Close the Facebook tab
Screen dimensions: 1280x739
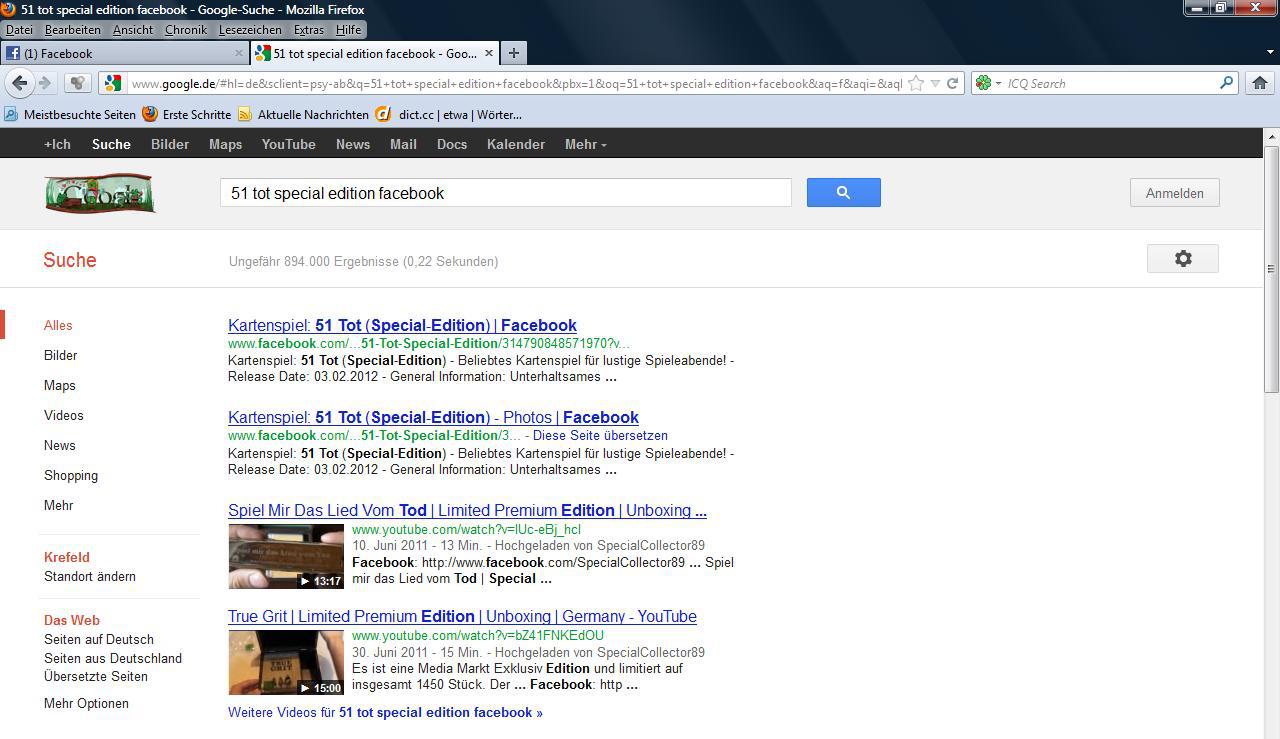click(239, 53)
